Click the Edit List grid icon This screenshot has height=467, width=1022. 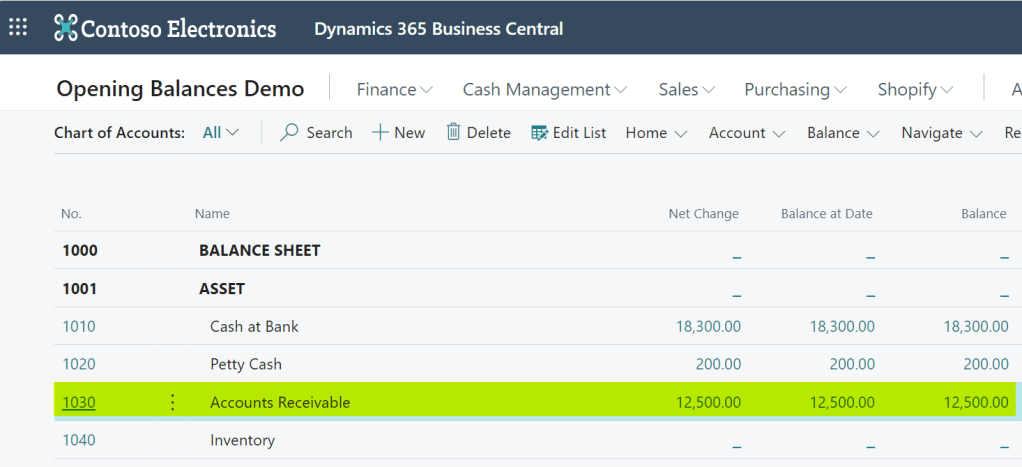point(540,133)
